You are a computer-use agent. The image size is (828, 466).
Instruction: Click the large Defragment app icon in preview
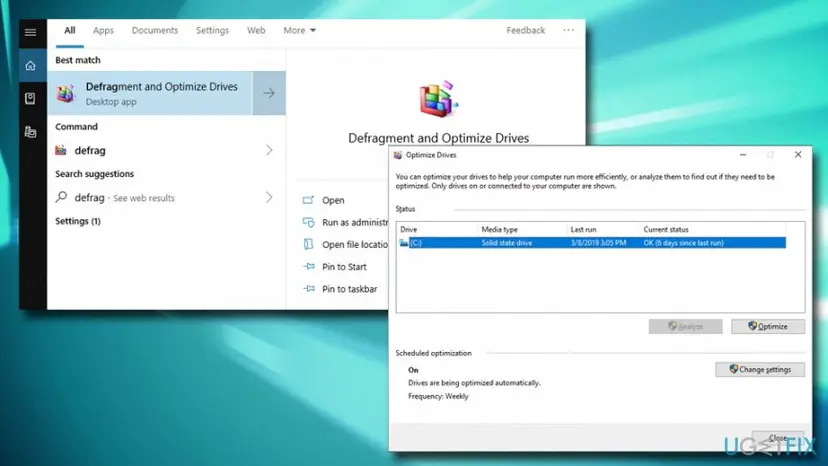[438, 99]
